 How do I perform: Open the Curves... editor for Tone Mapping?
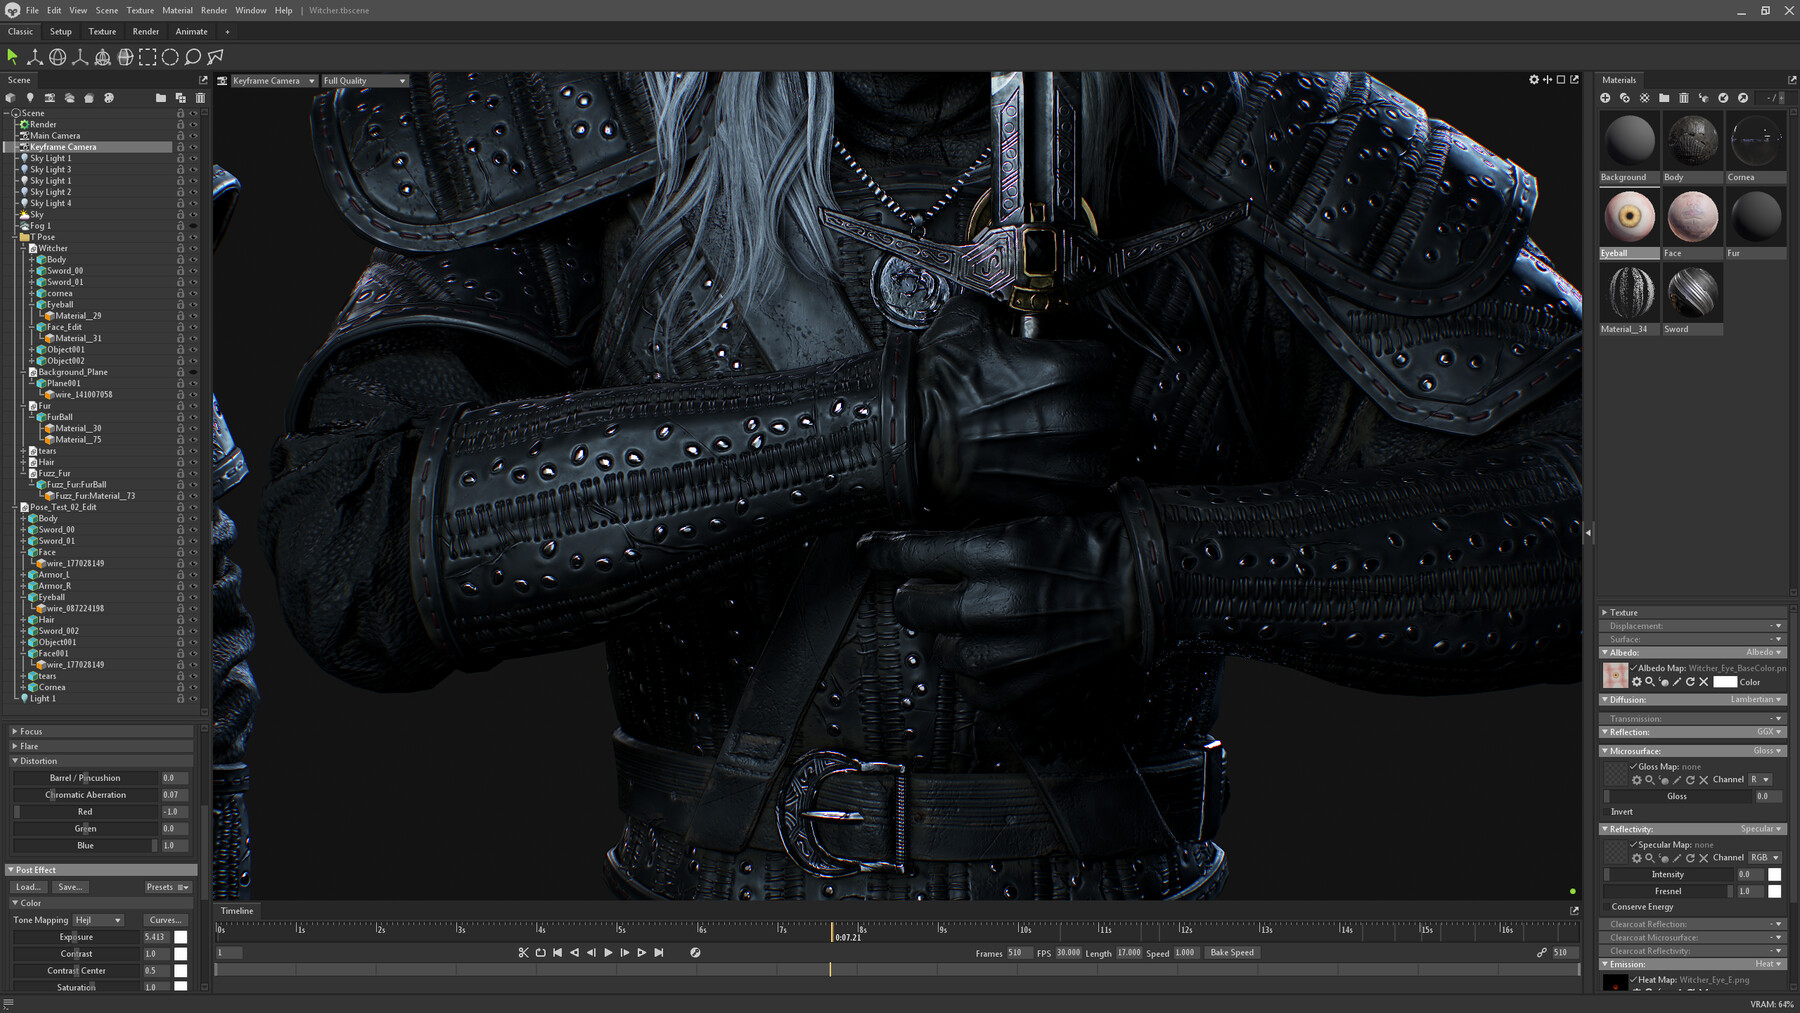click(165, 919)
